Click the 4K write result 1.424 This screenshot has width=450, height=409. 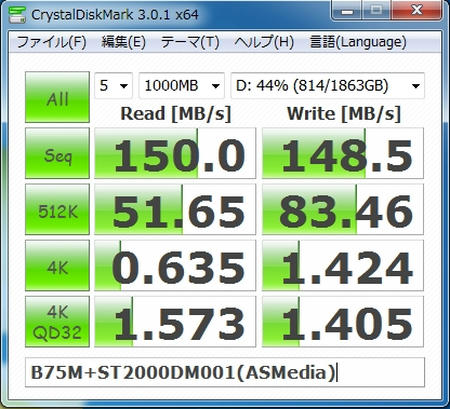pos(343,265)
